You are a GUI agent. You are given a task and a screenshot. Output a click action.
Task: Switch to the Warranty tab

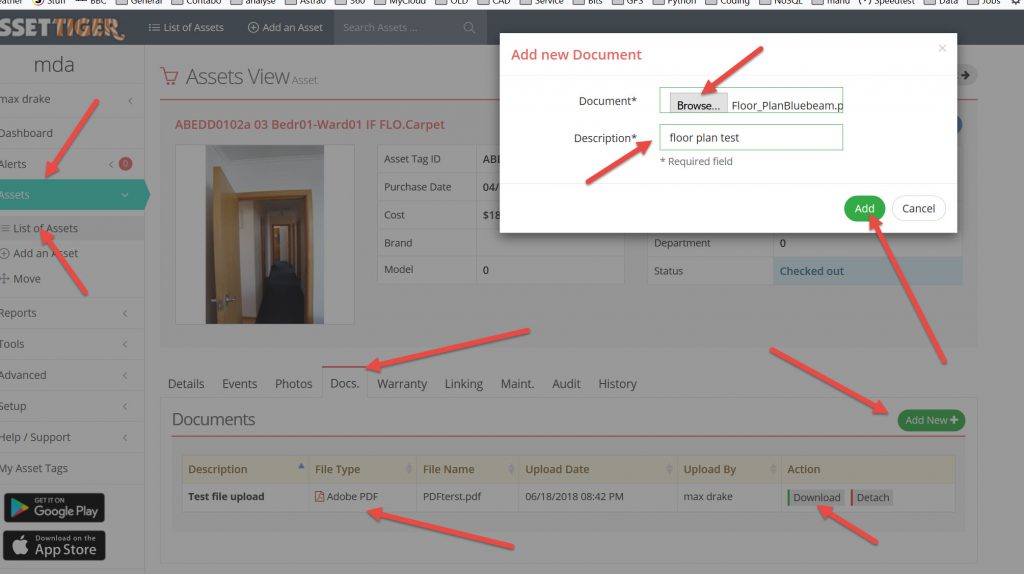click(402, 384)
